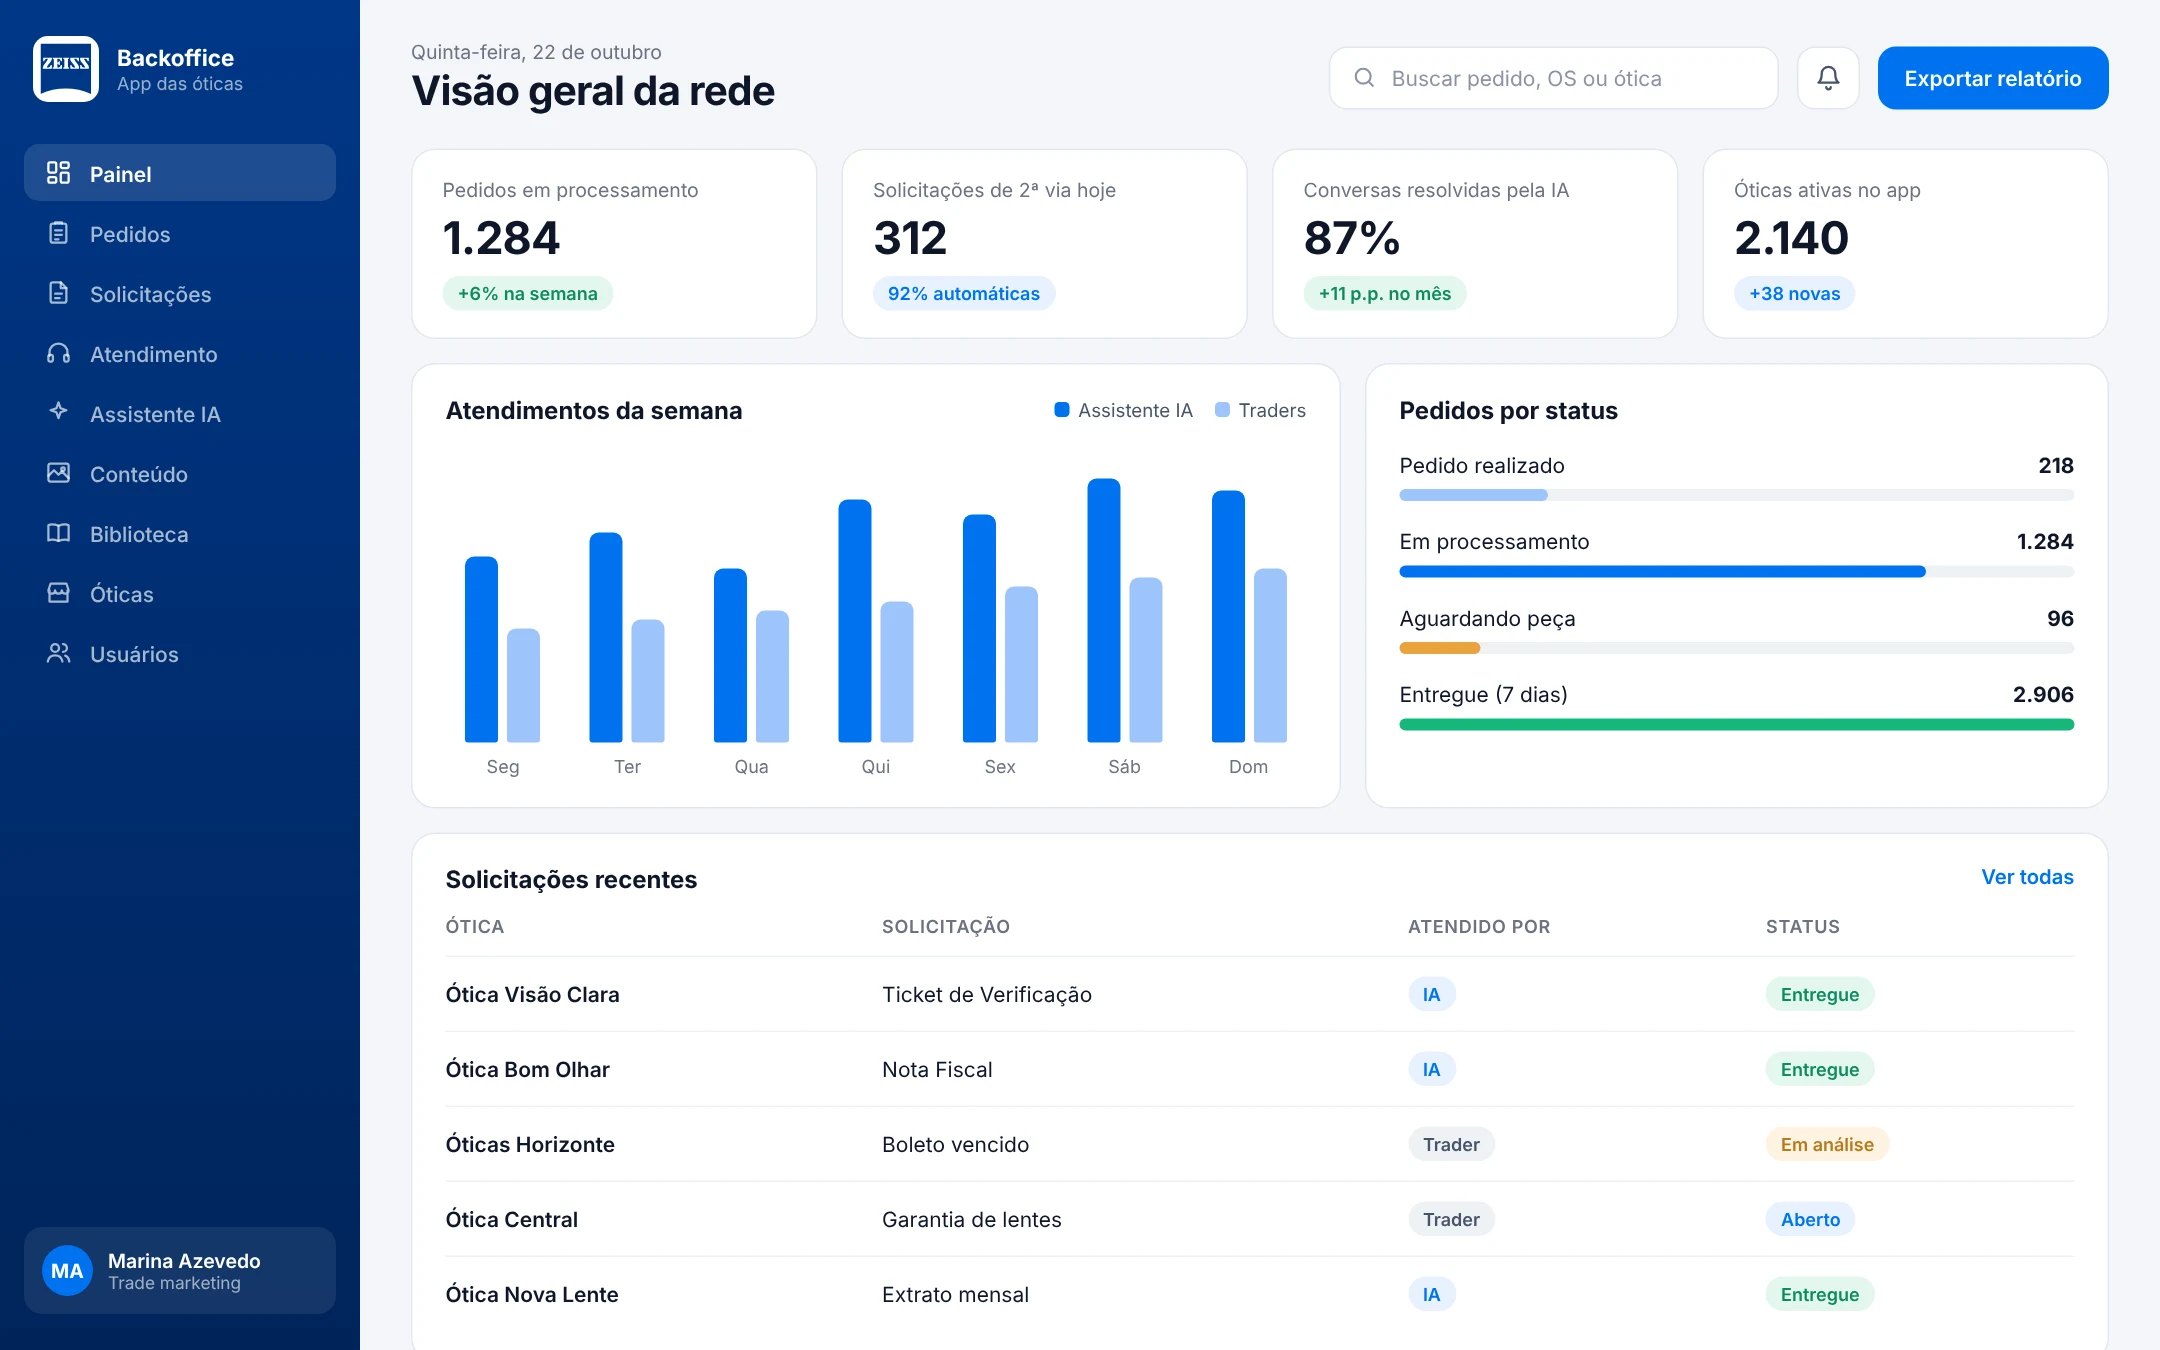Click the search magnifier icon
The height and width of the screenshot is (1350, 2160).
pos(1364,78)
